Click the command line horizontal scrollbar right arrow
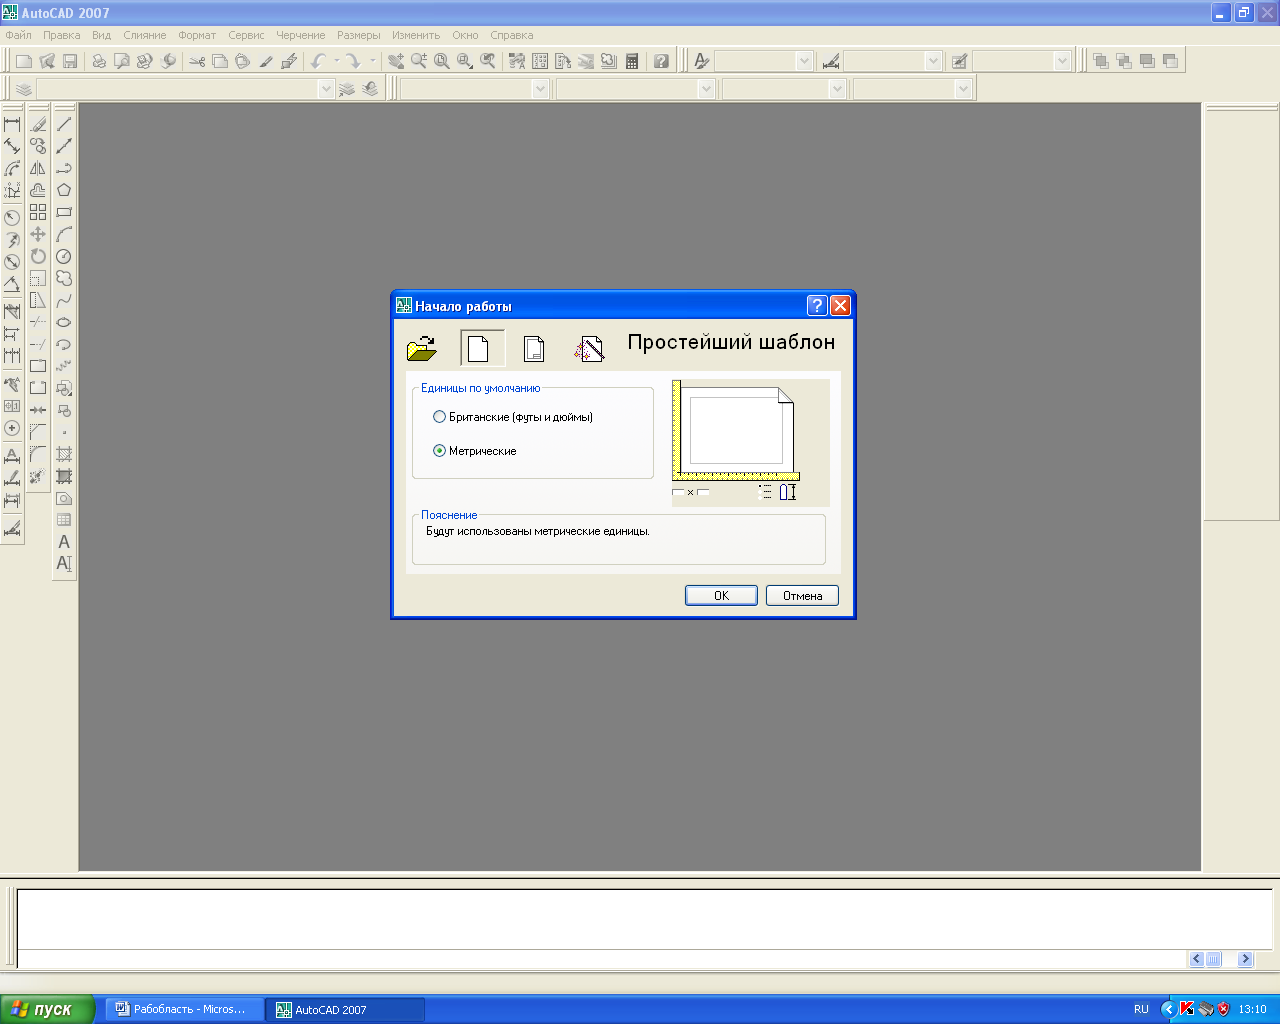 tap(1245, 959)
